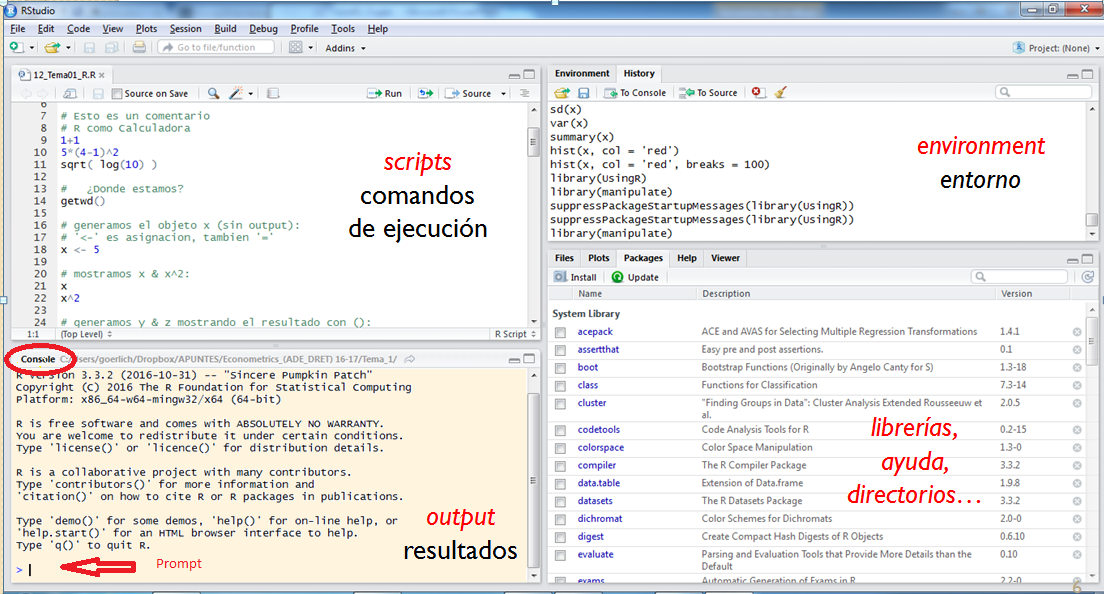The width and height of the screenshot is (1104, 594).
Task: Minimize the Environment/History pane icon
Action: click(1072, 75)
